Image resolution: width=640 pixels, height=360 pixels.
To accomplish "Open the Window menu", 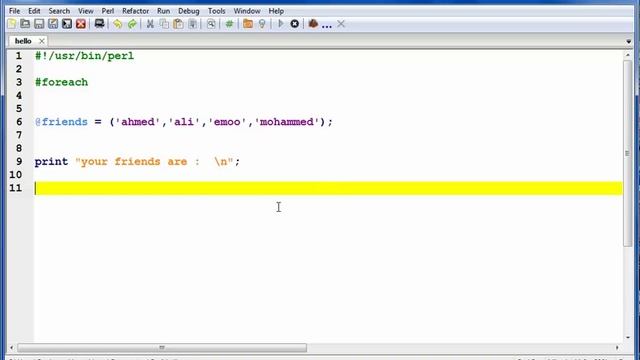I will pos(247,11).
